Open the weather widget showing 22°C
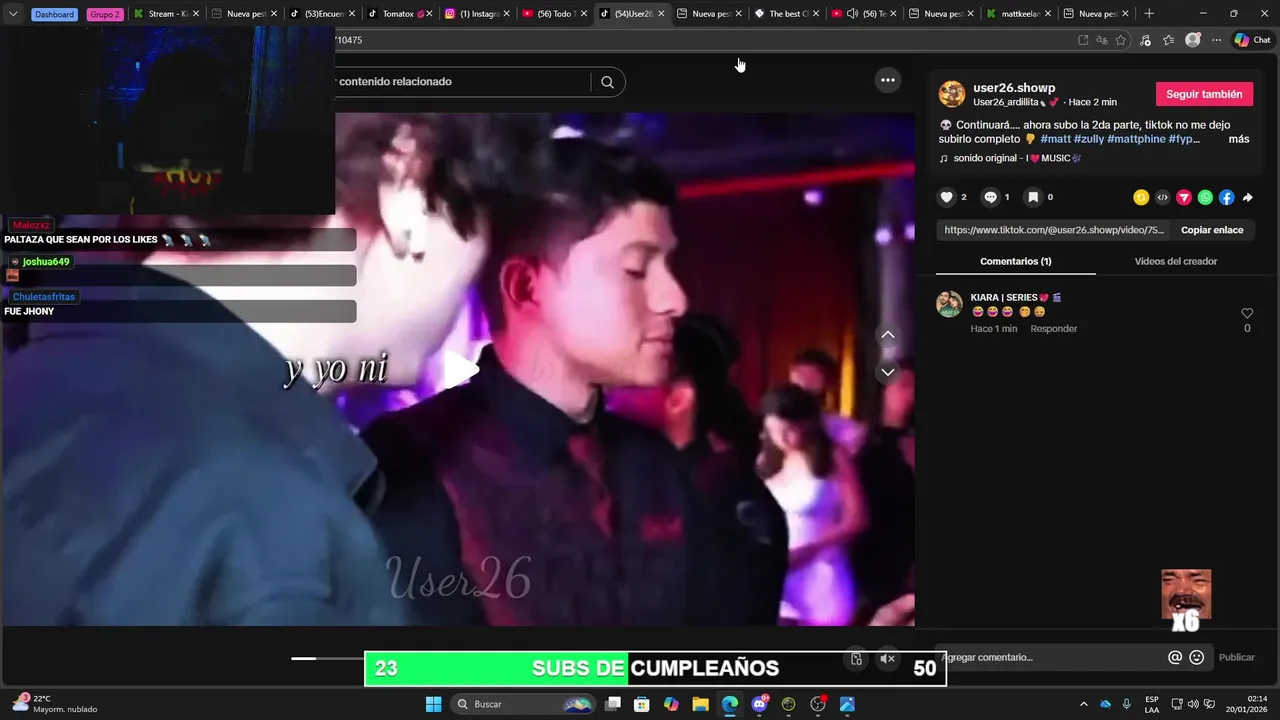The image size is (1280, 720). (55, 704)
